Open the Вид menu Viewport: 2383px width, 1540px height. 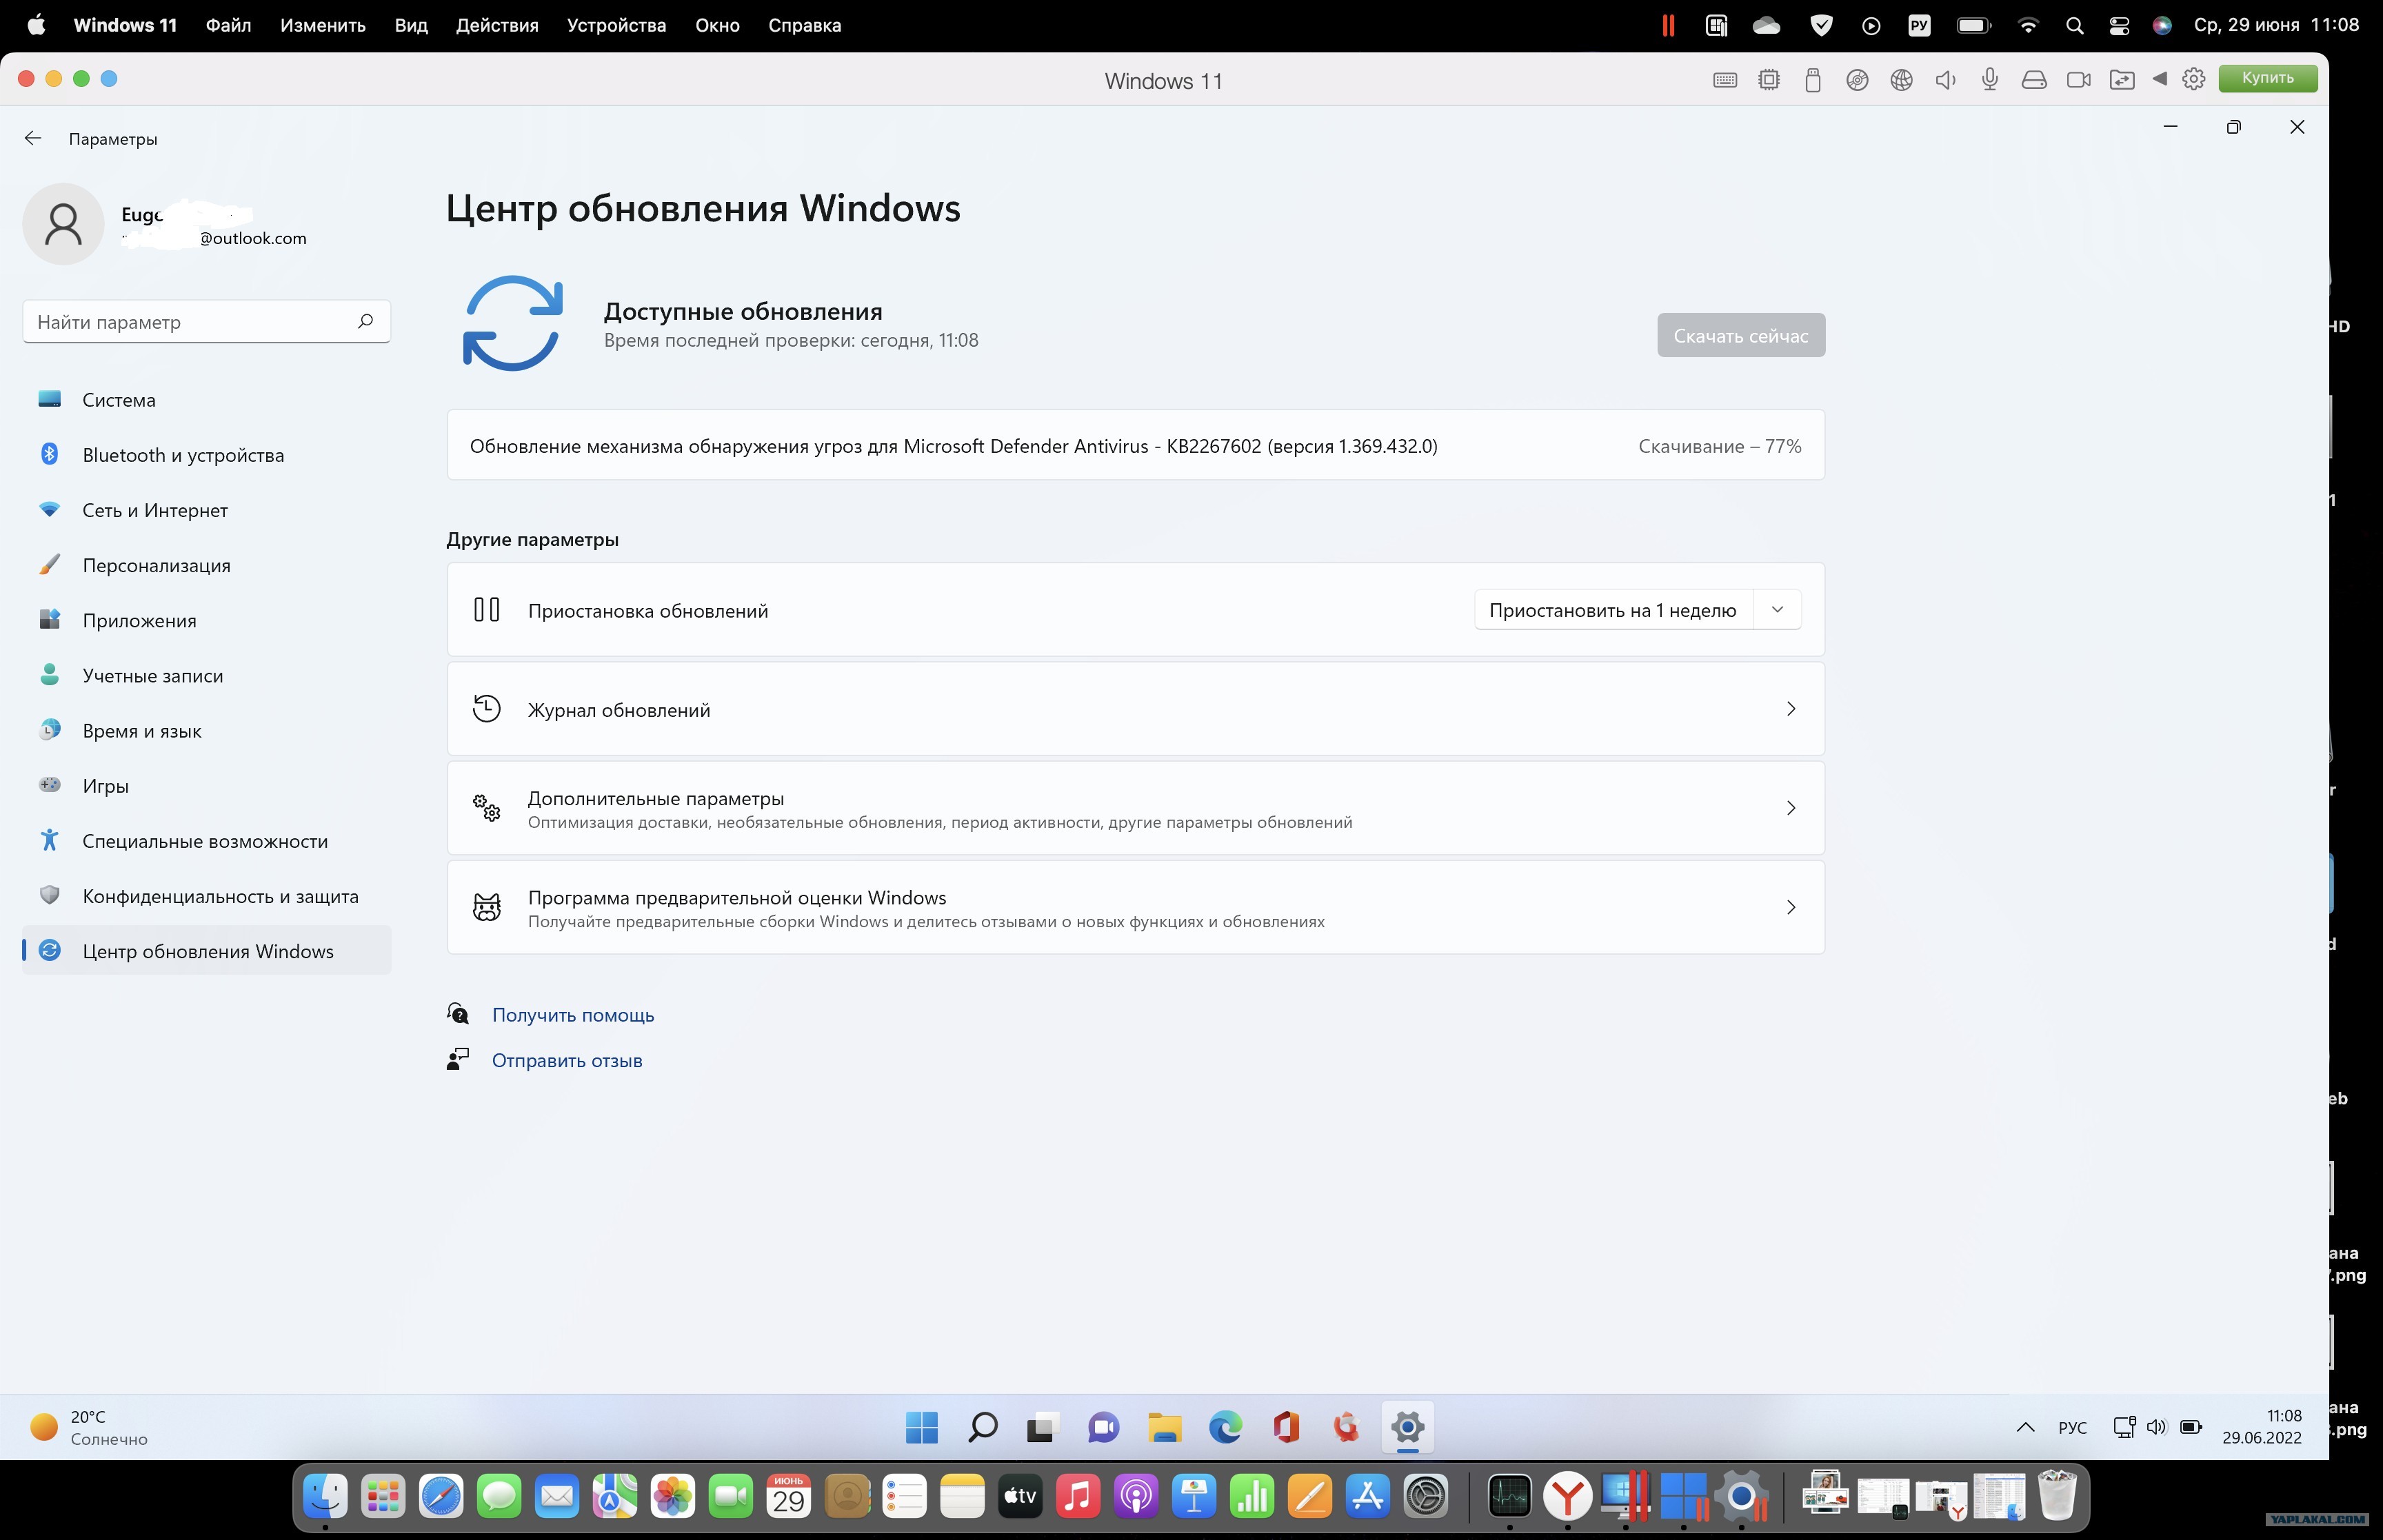[411, 25]
